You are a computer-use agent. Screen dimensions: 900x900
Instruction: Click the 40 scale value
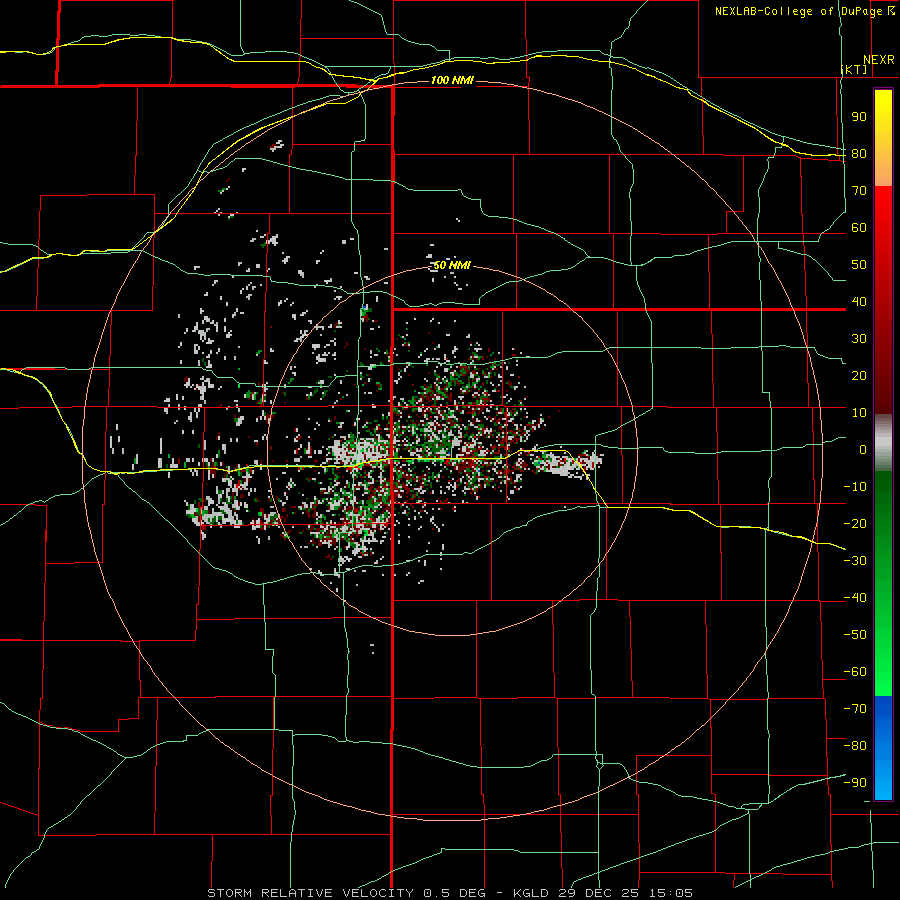click(859, 301)
